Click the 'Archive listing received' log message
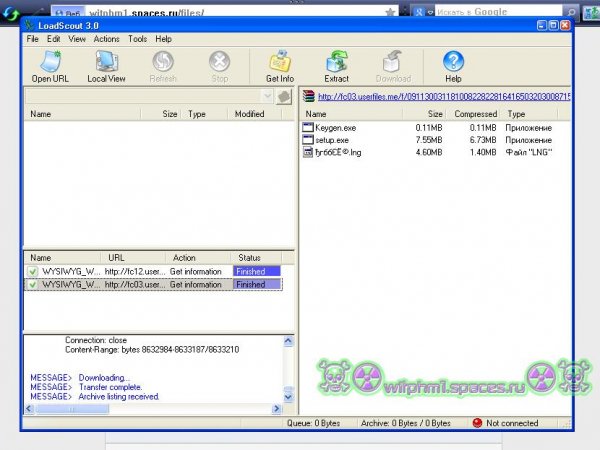The height and width of the screenshot is (450, 600). point(119,397)
